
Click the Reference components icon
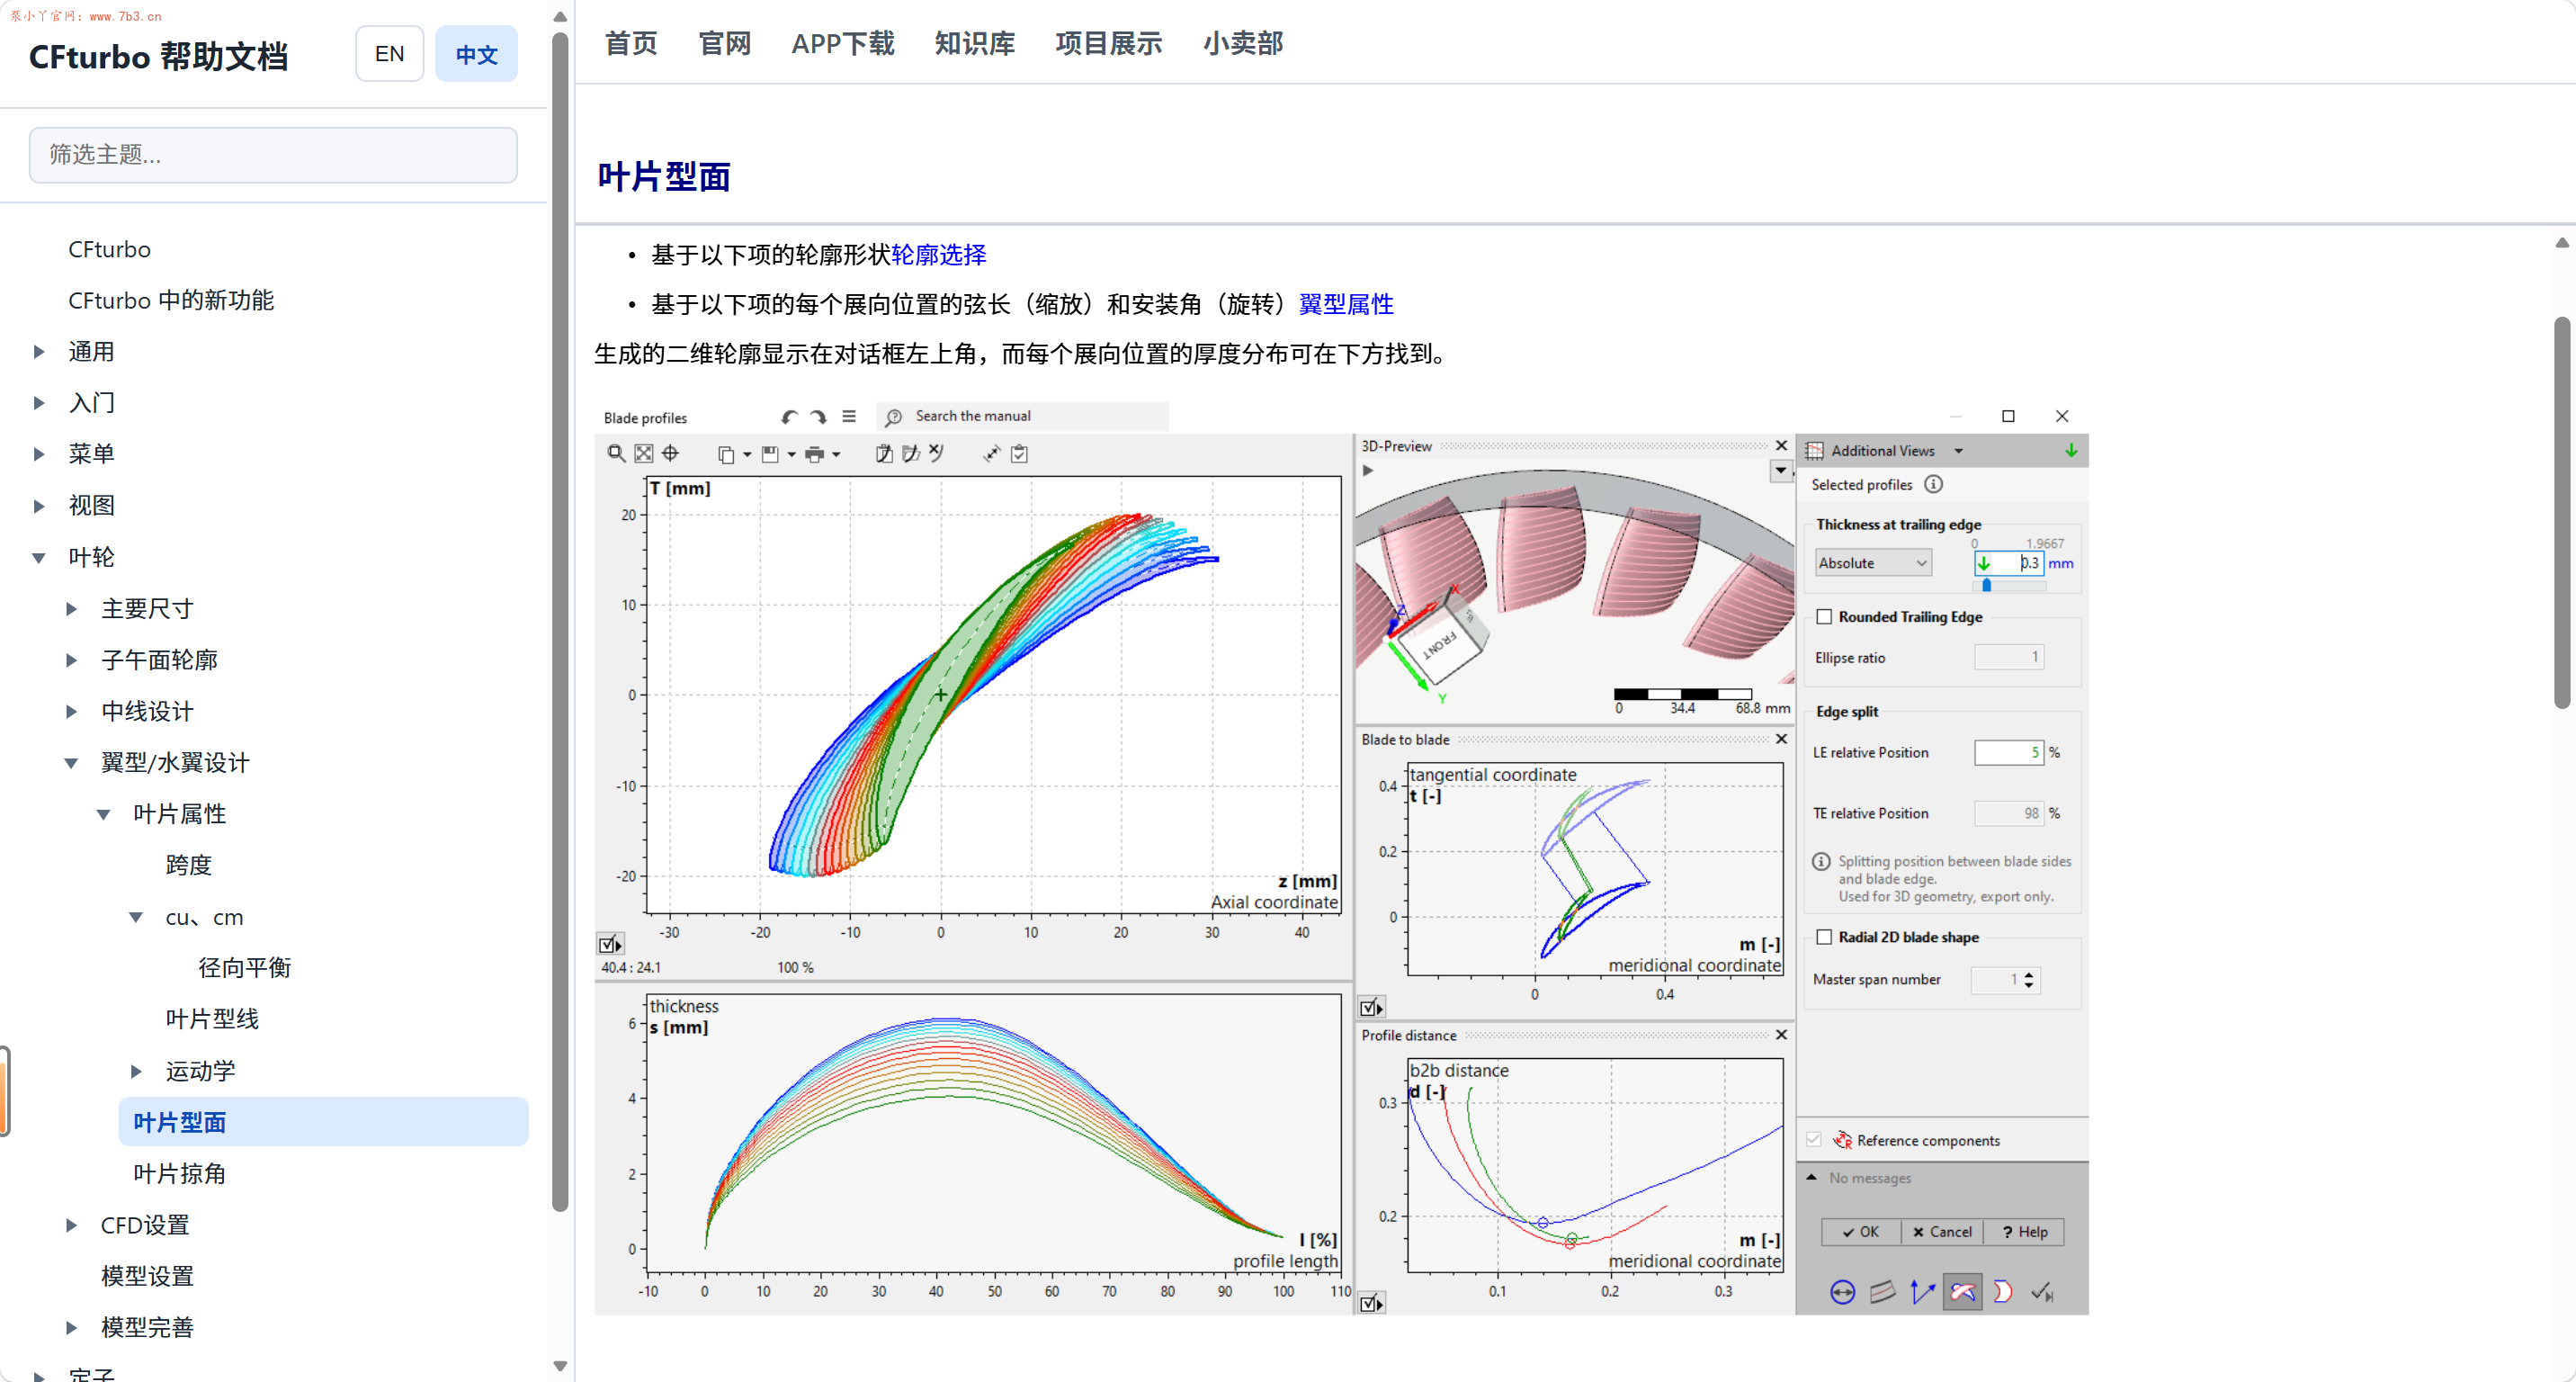click(x=1842, y=1139)
